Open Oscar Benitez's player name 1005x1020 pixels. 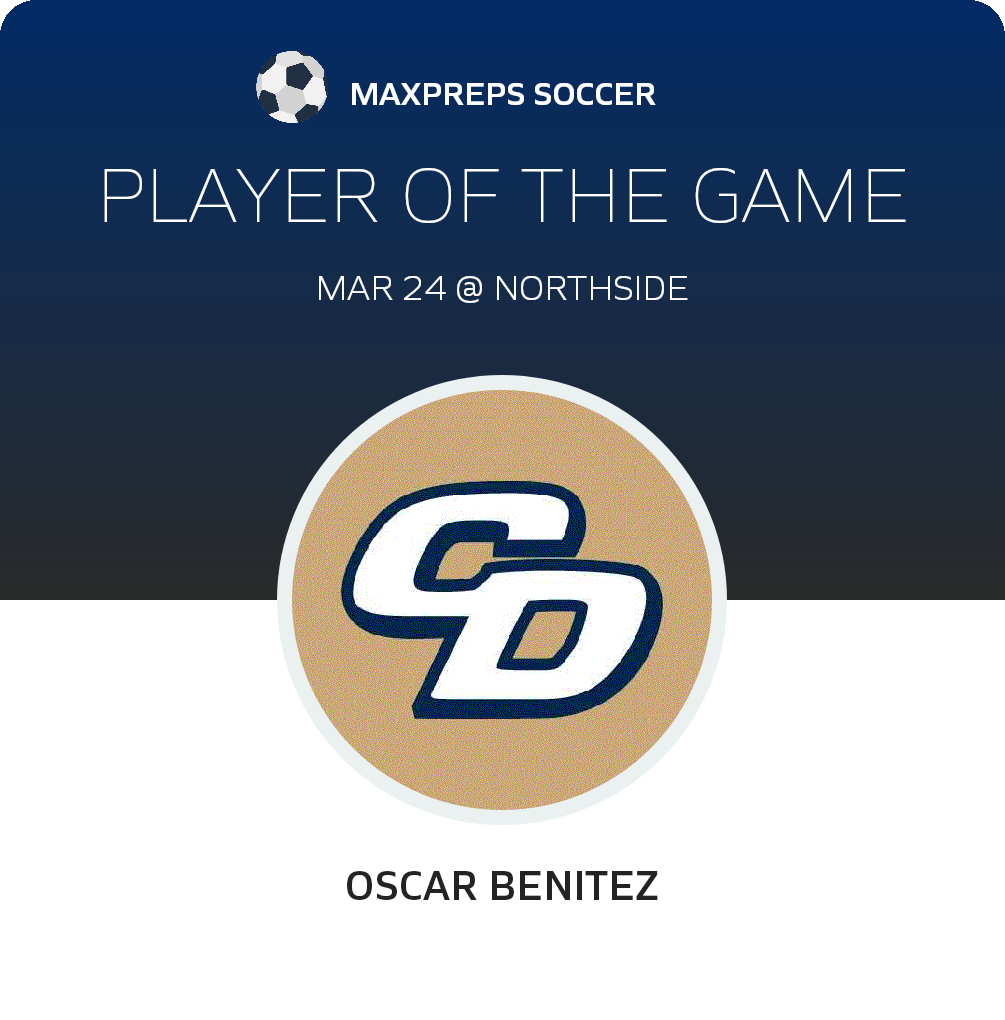point(502,886)
